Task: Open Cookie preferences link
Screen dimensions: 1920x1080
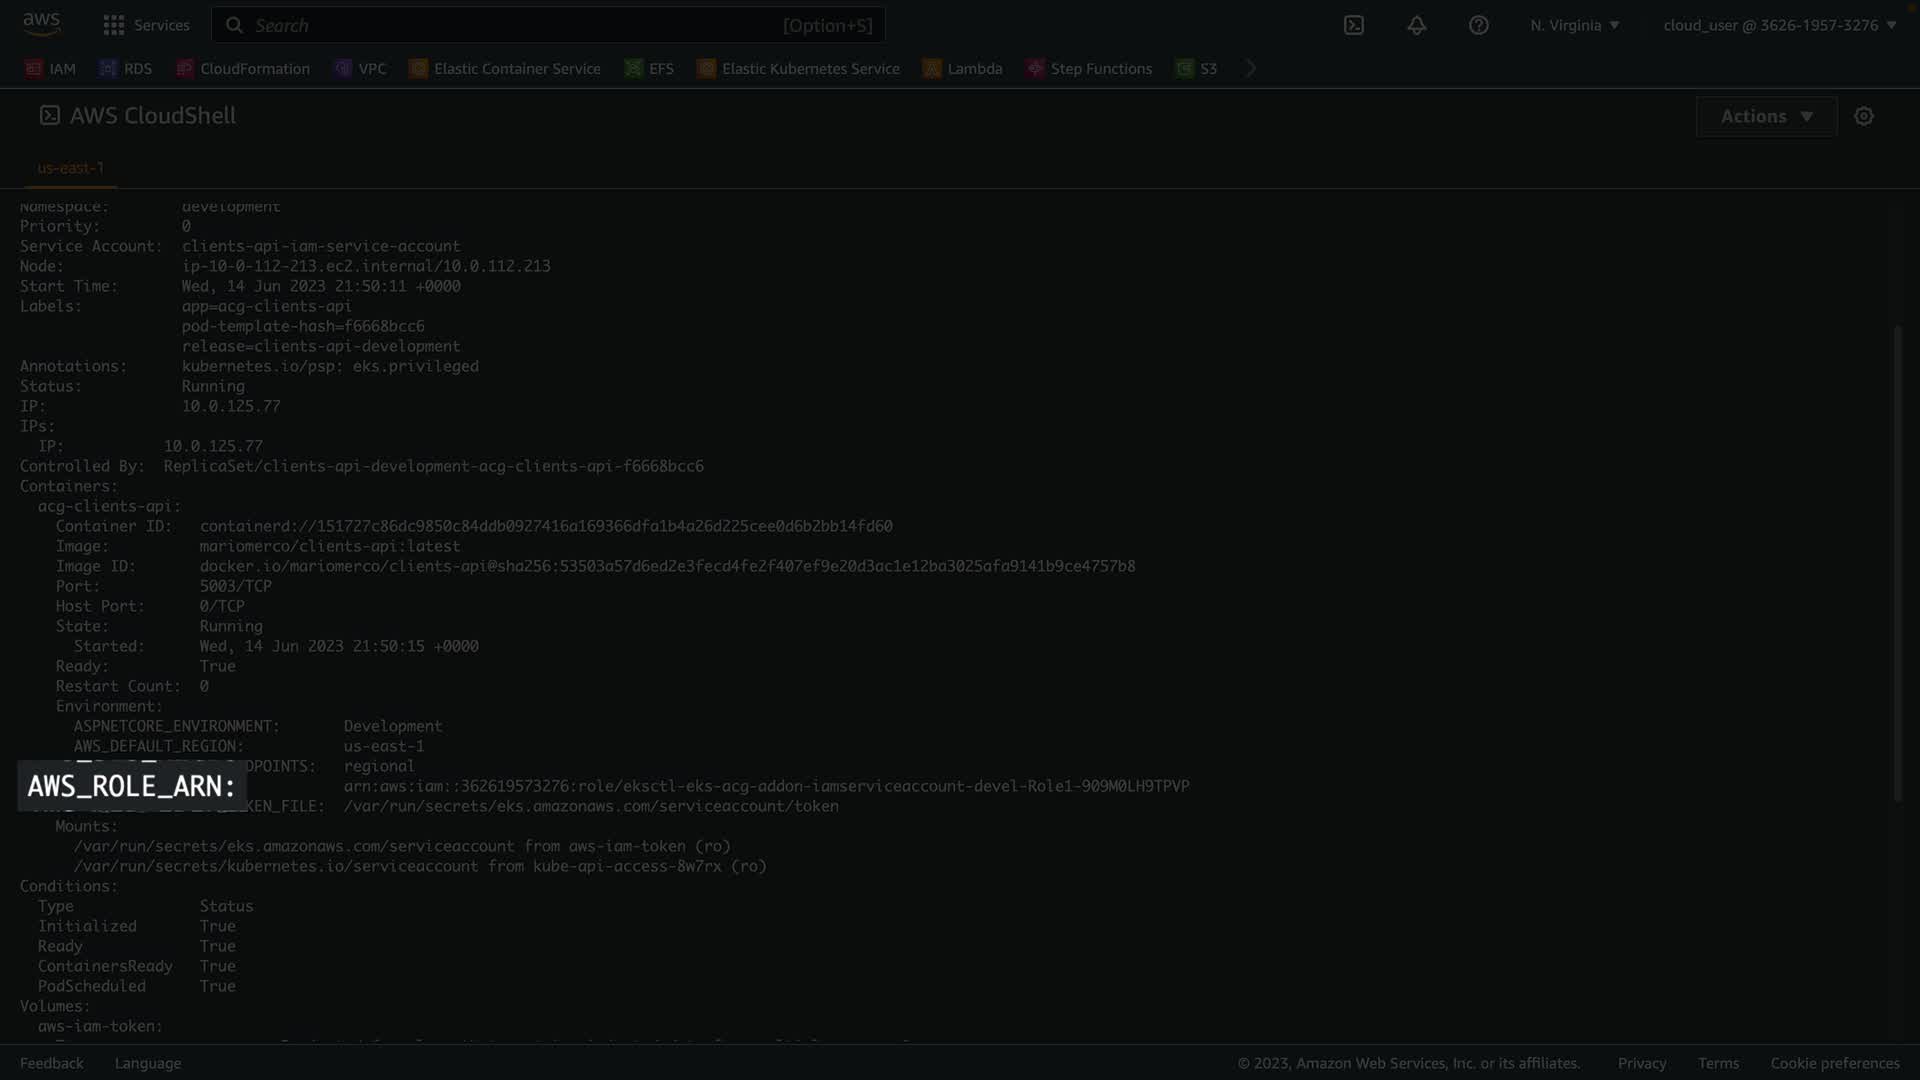Action: tap(1834, 1063)
